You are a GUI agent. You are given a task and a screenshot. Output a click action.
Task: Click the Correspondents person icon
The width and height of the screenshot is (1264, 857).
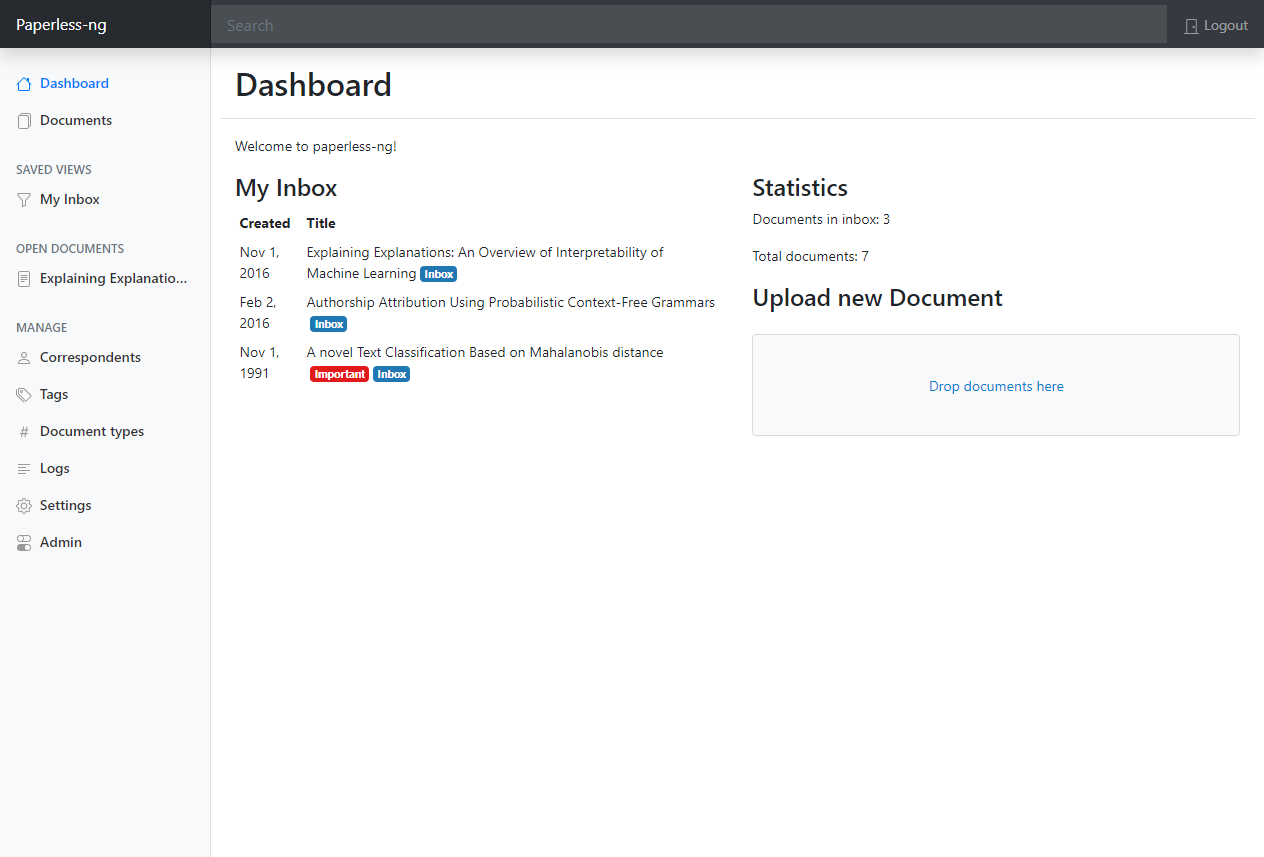click(x=24, y=358)
